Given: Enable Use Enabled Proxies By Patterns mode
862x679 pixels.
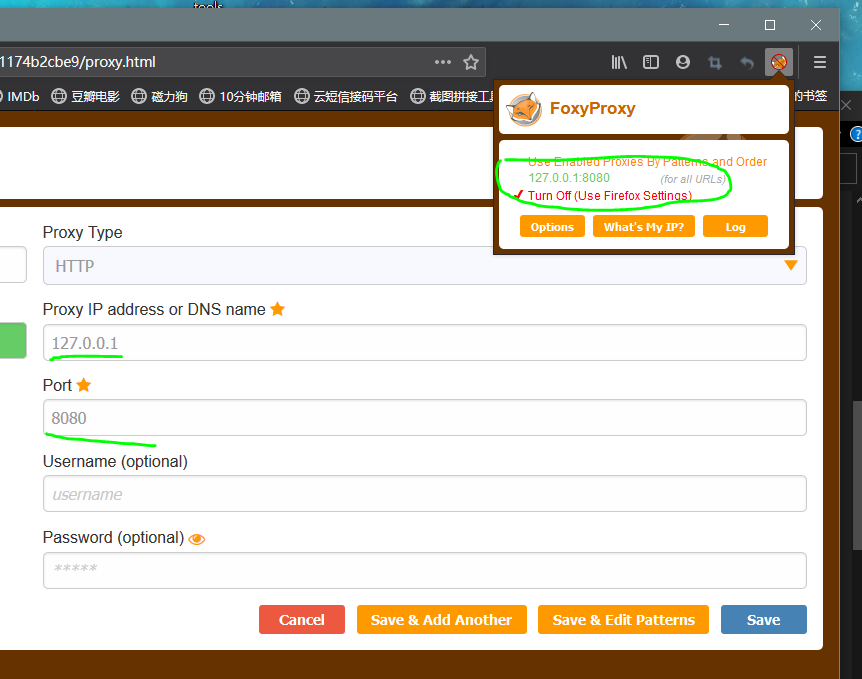Looking at the screenshot, I should click(647, 162).
